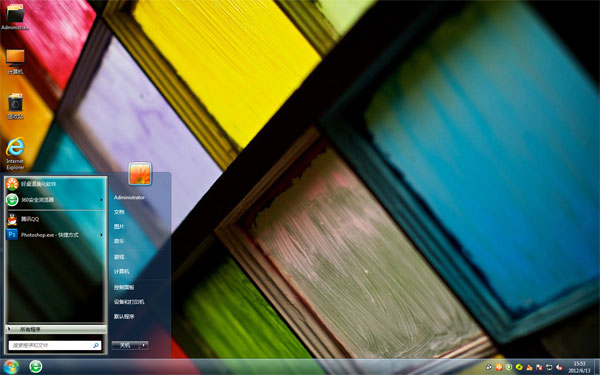Click the orange figure tray icon
The image size is (600, 375).
tap(529, 367)
